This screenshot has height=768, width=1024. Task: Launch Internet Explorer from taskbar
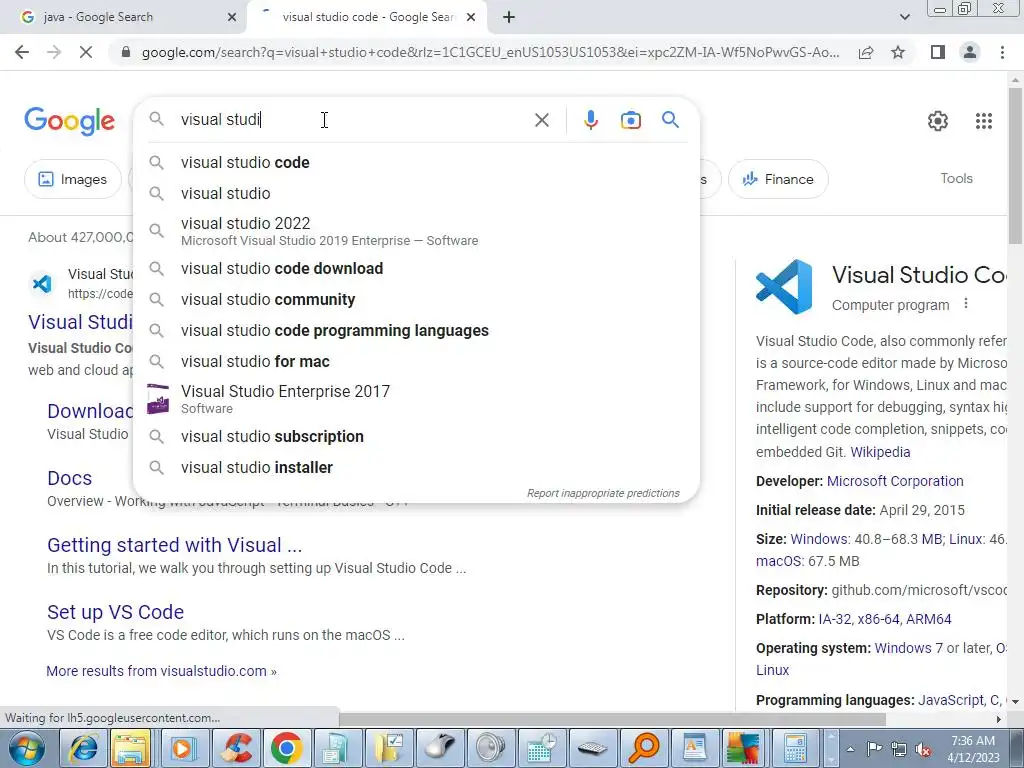84,748
